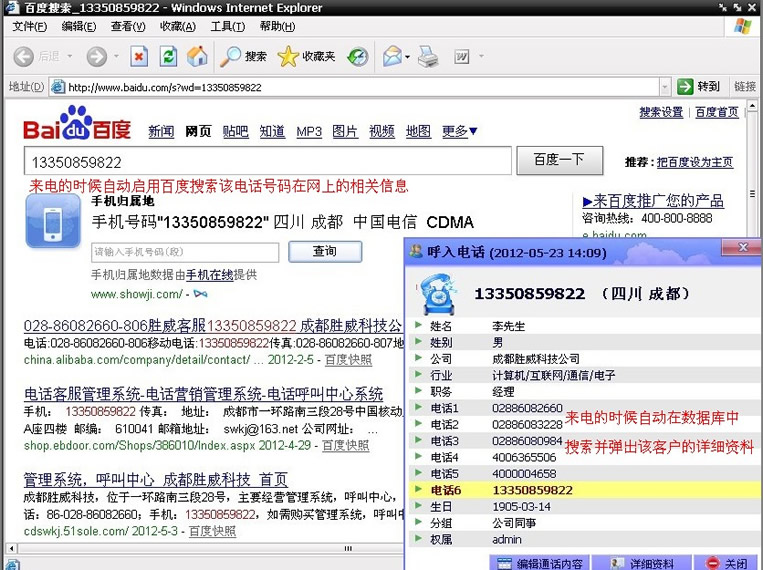Image resolution: width=763 pixels, height=570 pixels.
Task: Click the green Go arrow button 转到
Action: pyautogui.click(x=698, y=87)
